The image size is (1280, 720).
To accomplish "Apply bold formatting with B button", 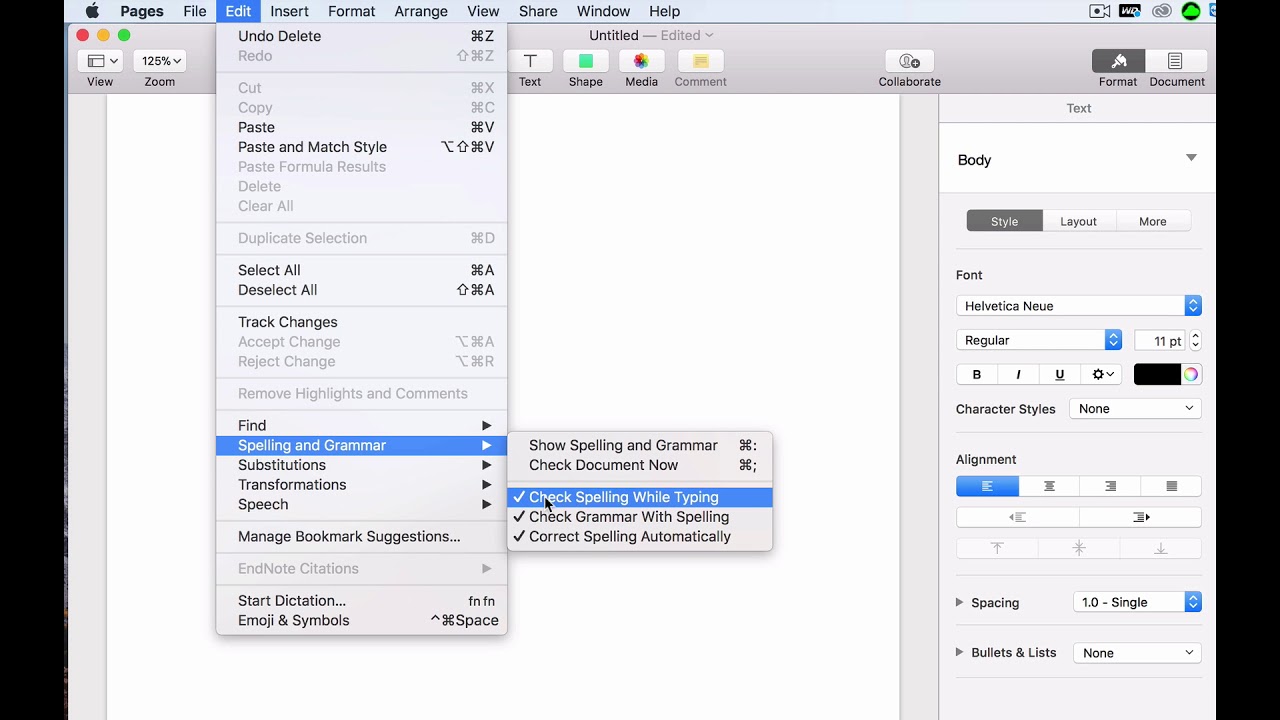I will click(977, 374).
